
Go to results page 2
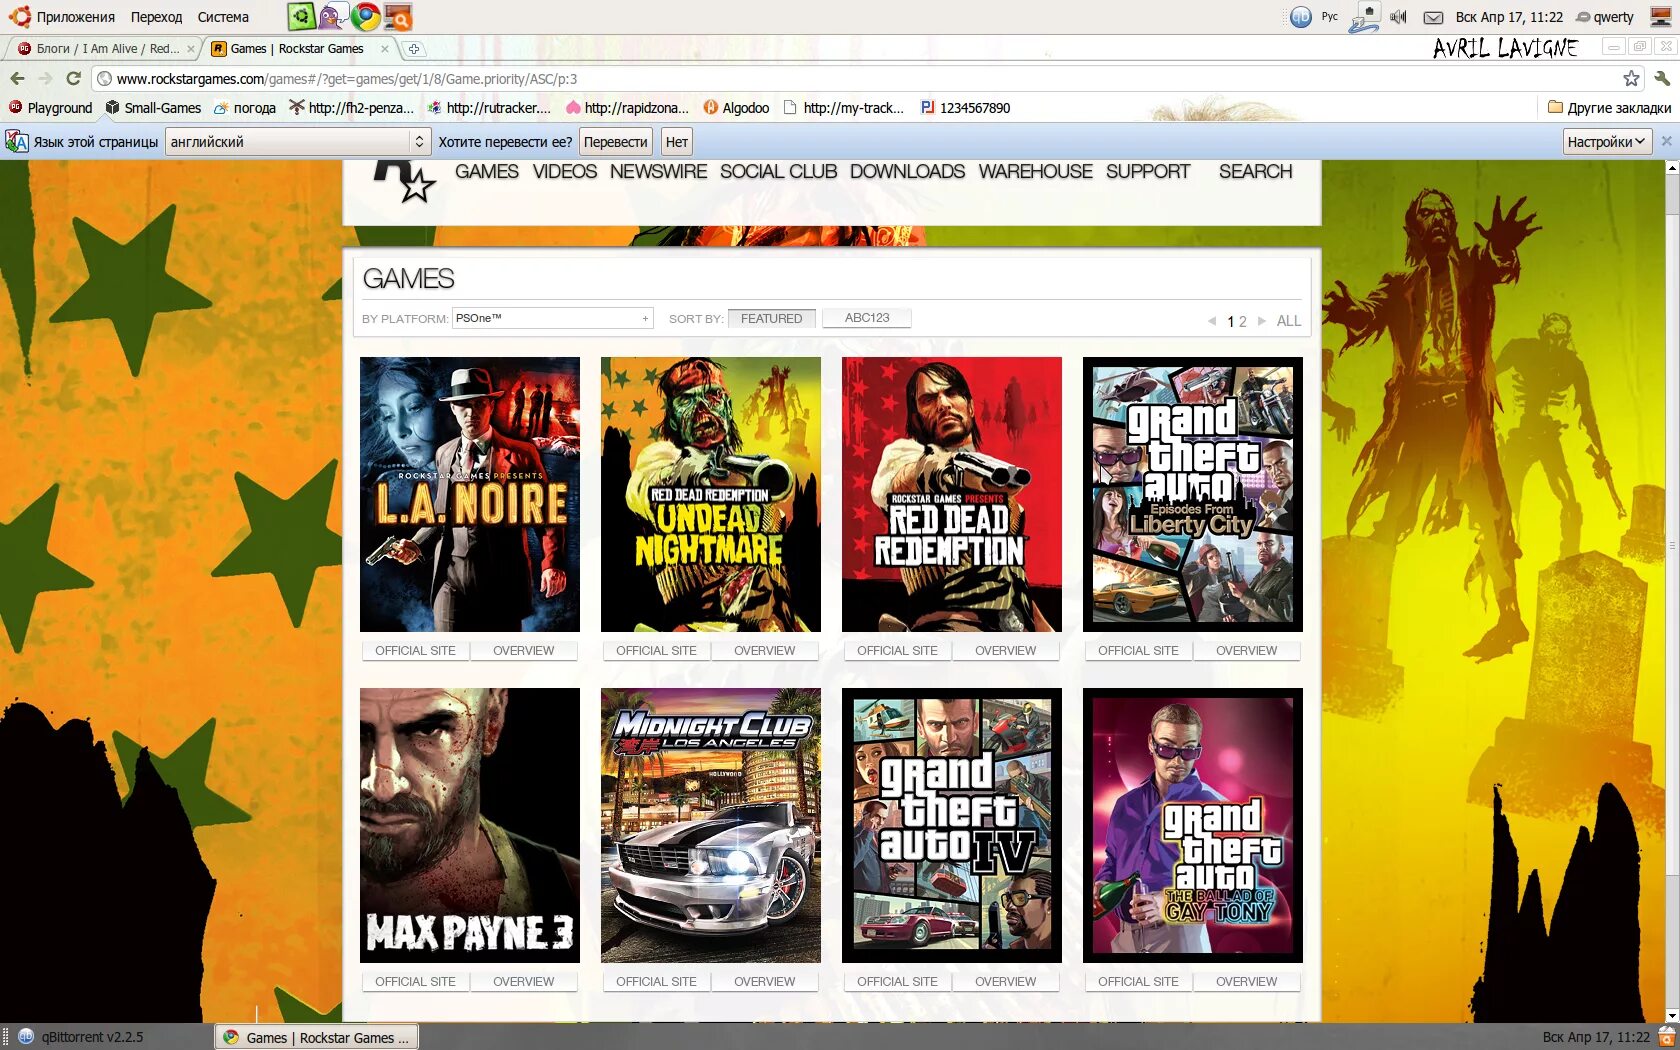point(1243,322)
